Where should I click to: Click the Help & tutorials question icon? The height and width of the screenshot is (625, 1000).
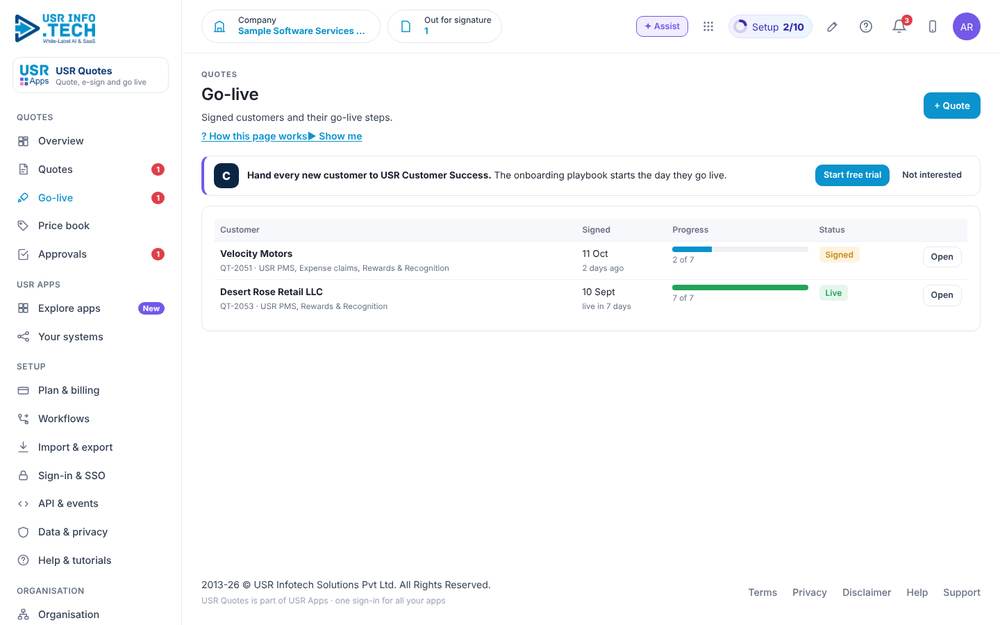coord(23,560)
